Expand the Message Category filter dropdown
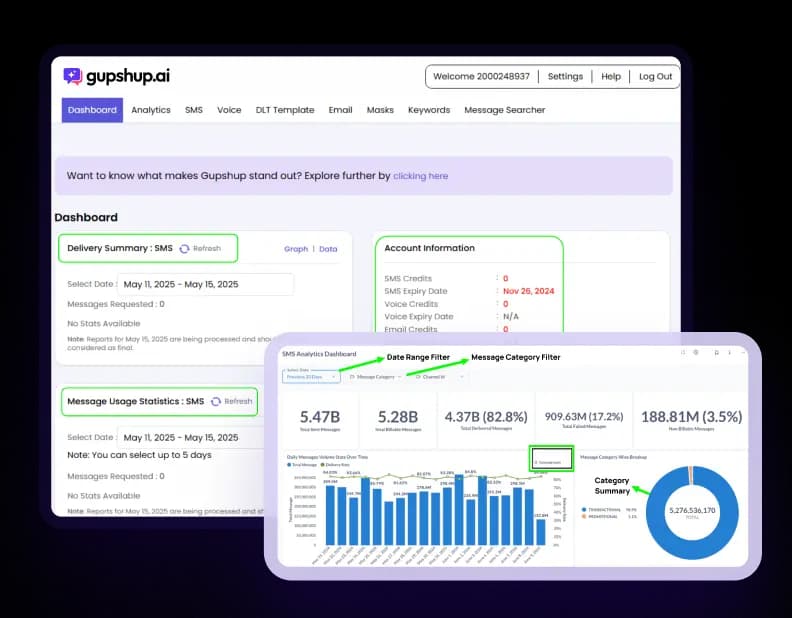 [375, 377]
